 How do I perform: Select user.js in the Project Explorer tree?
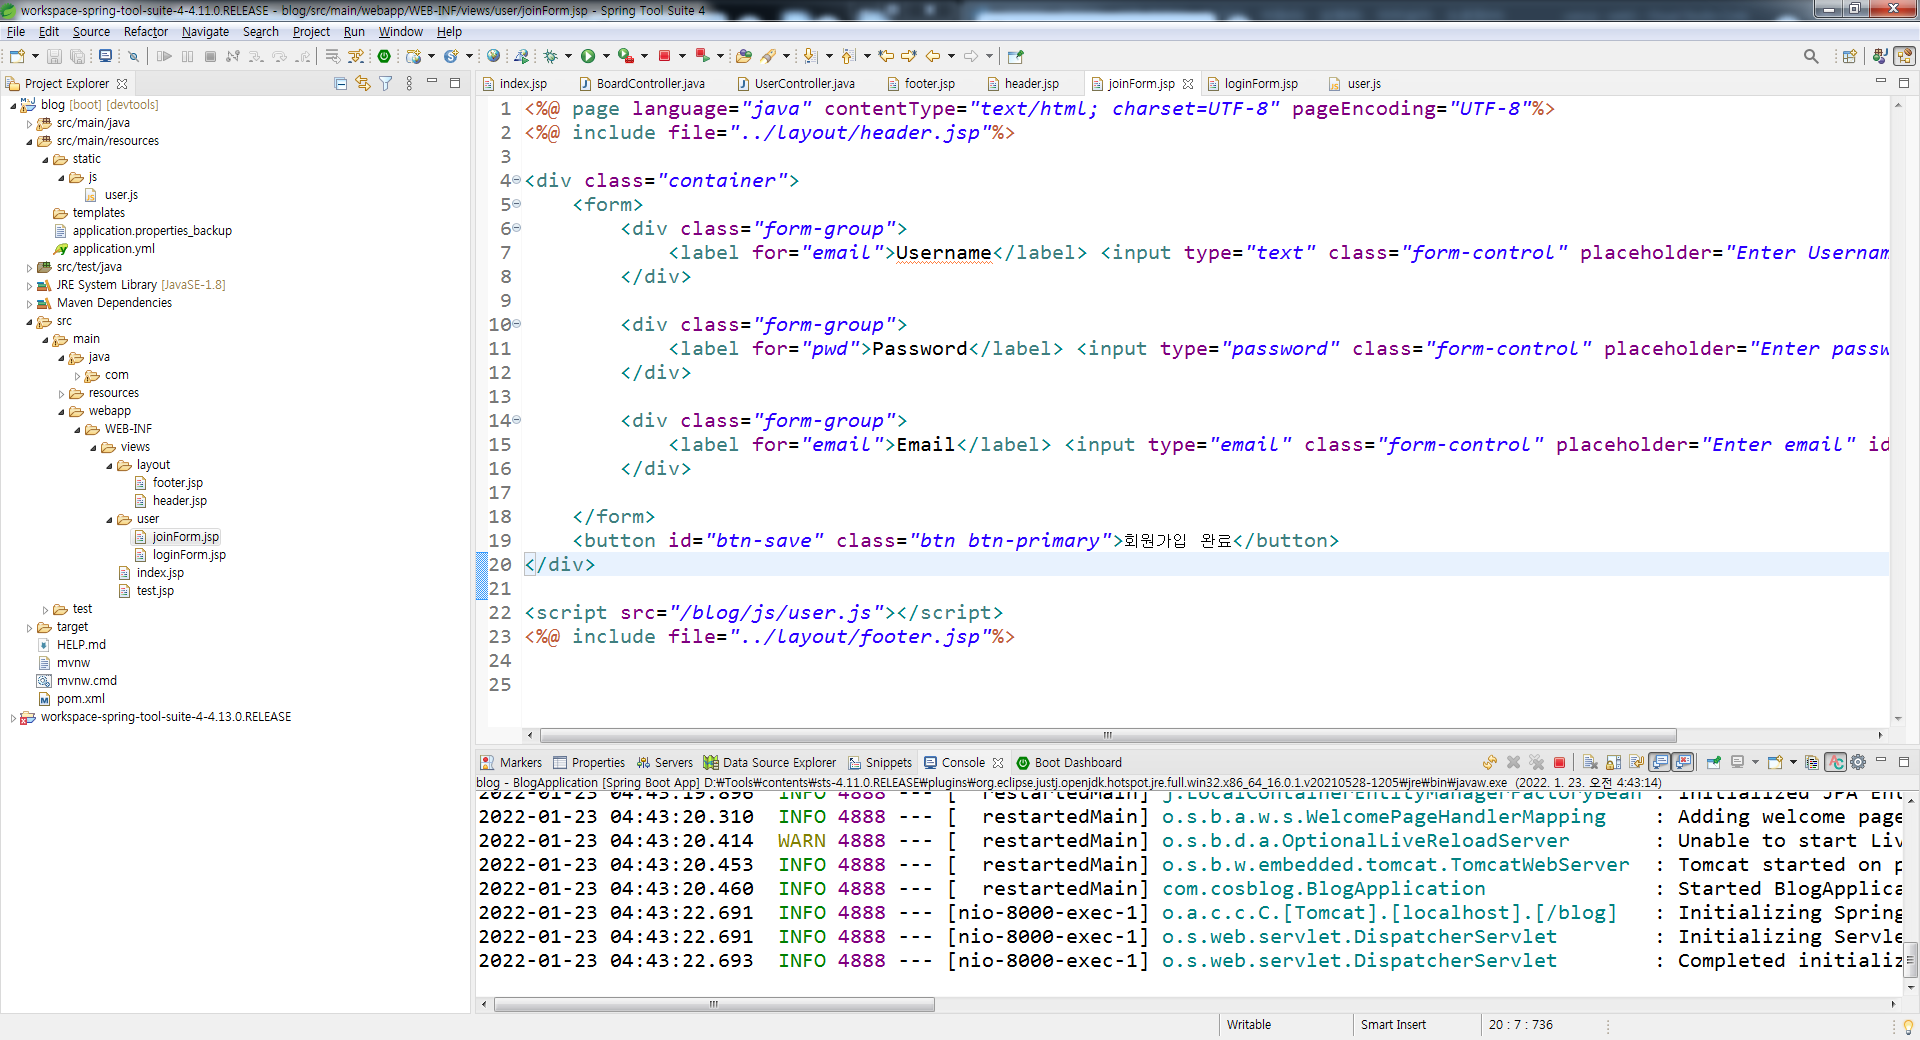click(121, 195)
